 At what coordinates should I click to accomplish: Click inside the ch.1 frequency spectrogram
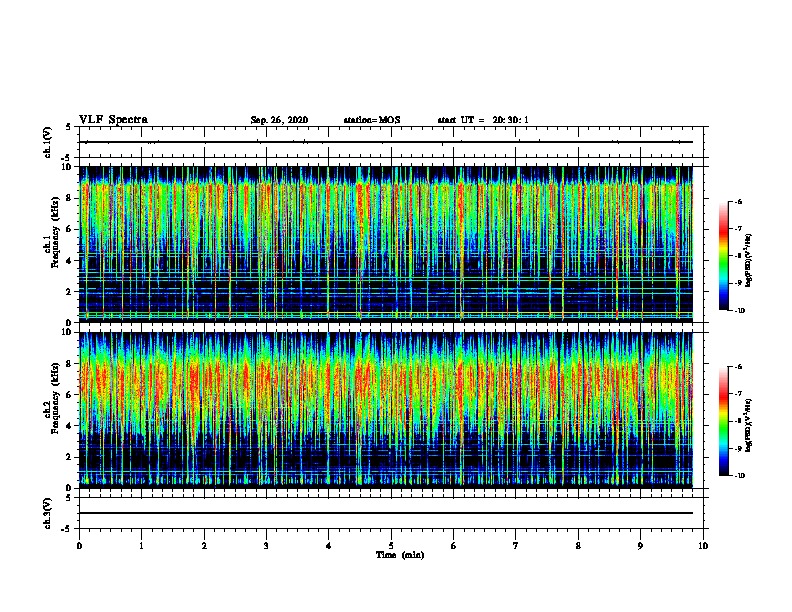coord(385,244)
